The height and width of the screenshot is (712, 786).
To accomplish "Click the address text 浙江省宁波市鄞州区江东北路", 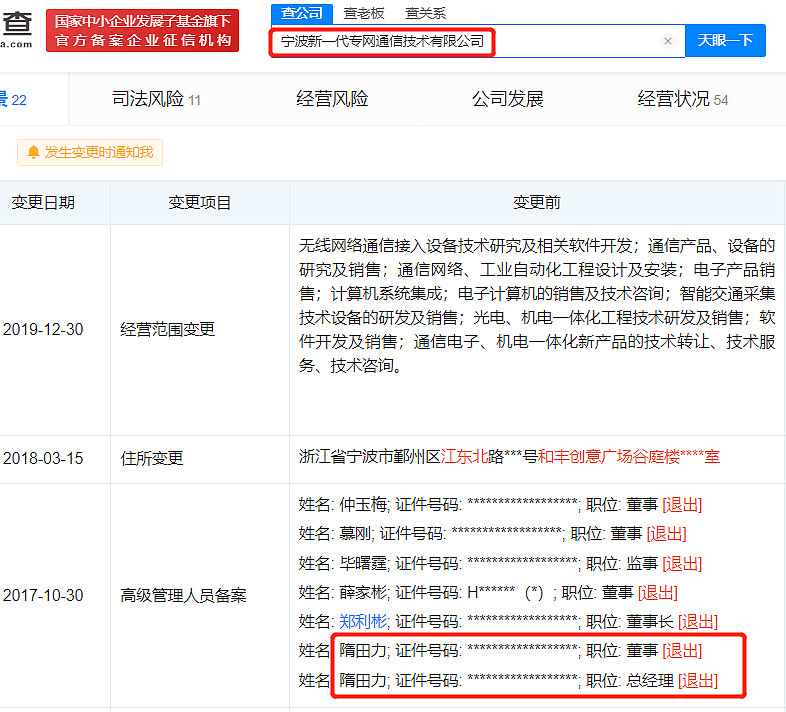I will [x=509, y=456].
